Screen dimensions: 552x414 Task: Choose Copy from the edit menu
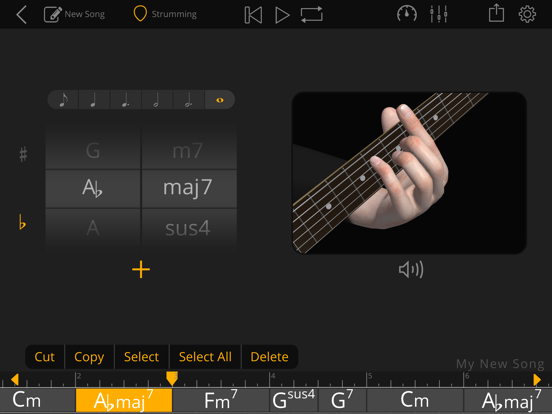click(89, 357)
